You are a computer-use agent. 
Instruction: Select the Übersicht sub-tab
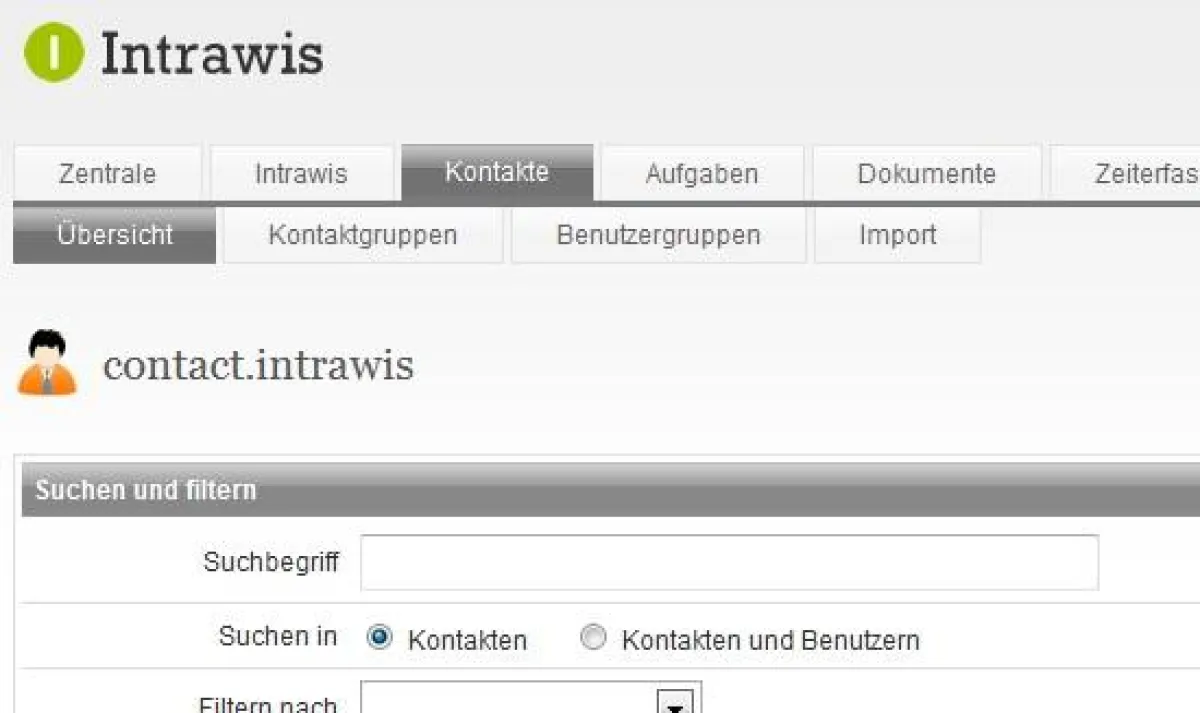(x=113, y=235)
